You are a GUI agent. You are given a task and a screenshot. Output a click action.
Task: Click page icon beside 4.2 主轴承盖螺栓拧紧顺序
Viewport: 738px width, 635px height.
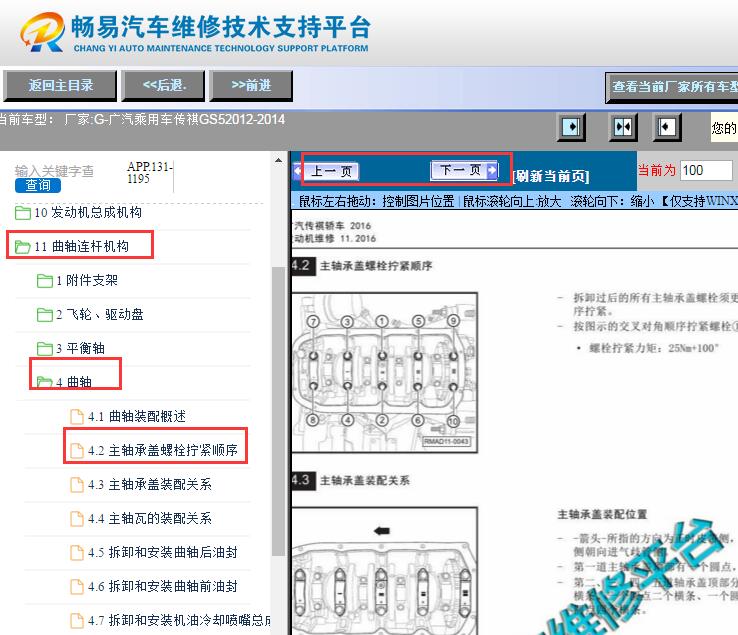[x=77, y=451]
